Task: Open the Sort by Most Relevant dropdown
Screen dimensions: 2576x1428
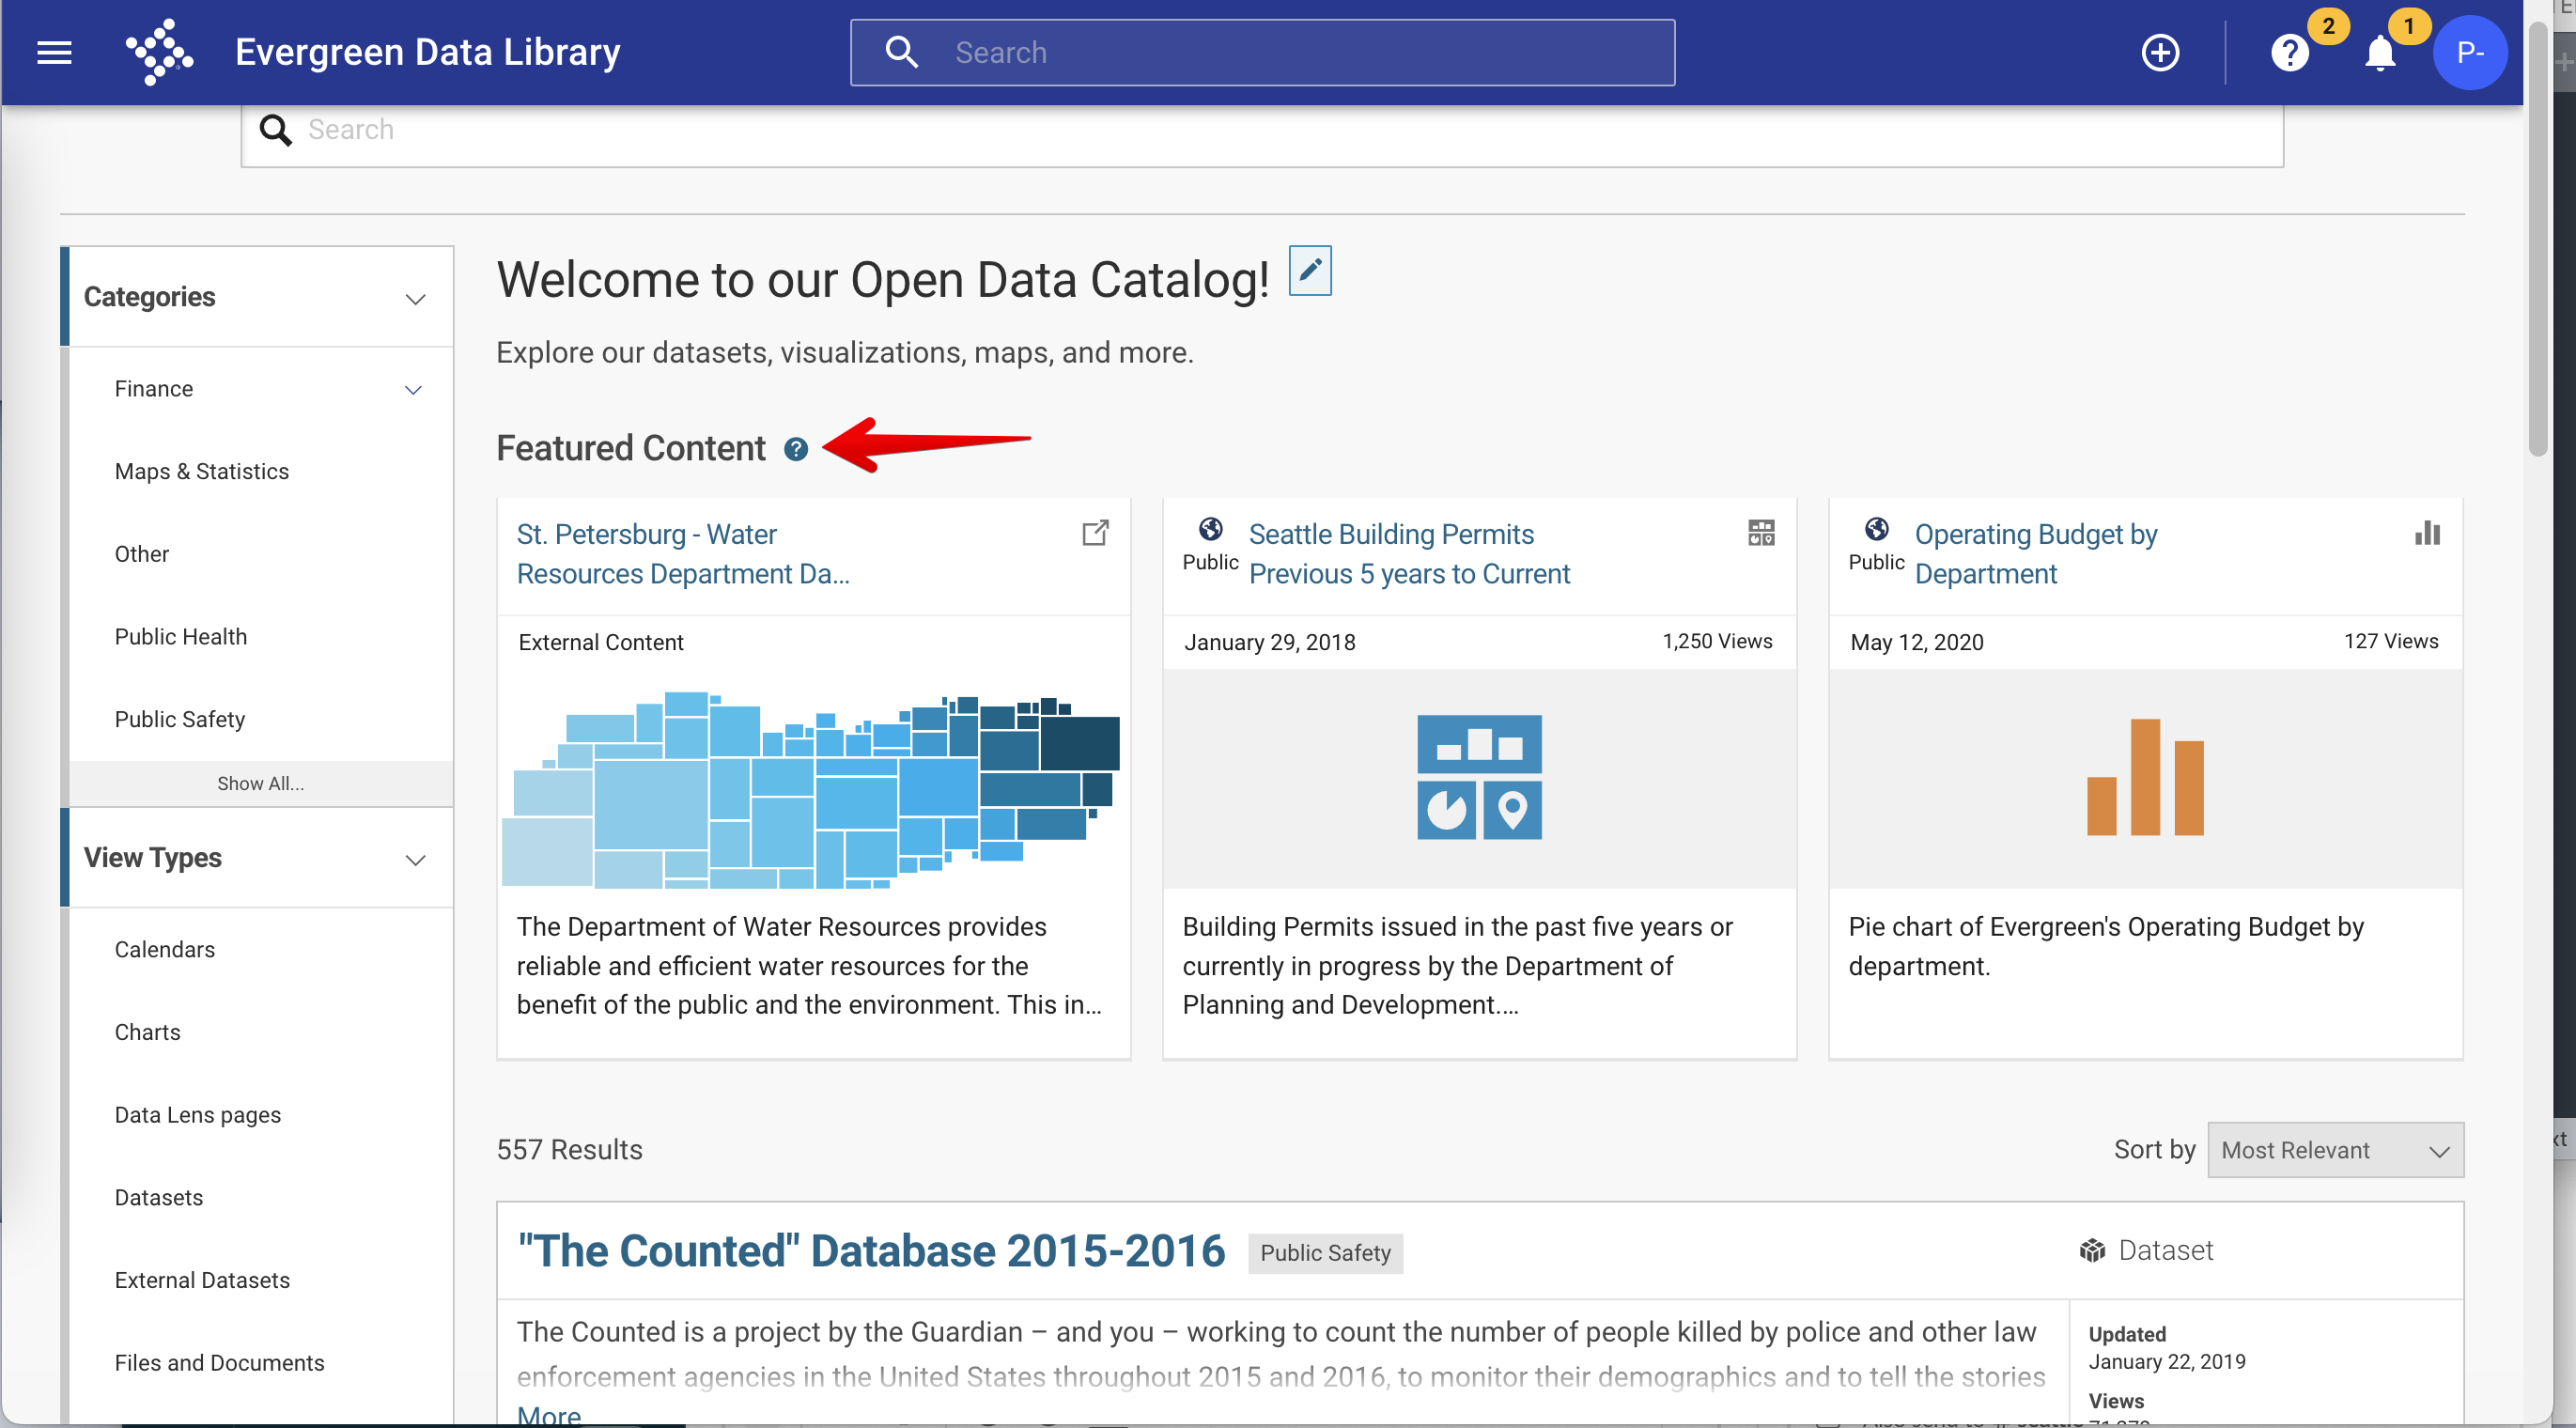Action: [2335, 1150]
